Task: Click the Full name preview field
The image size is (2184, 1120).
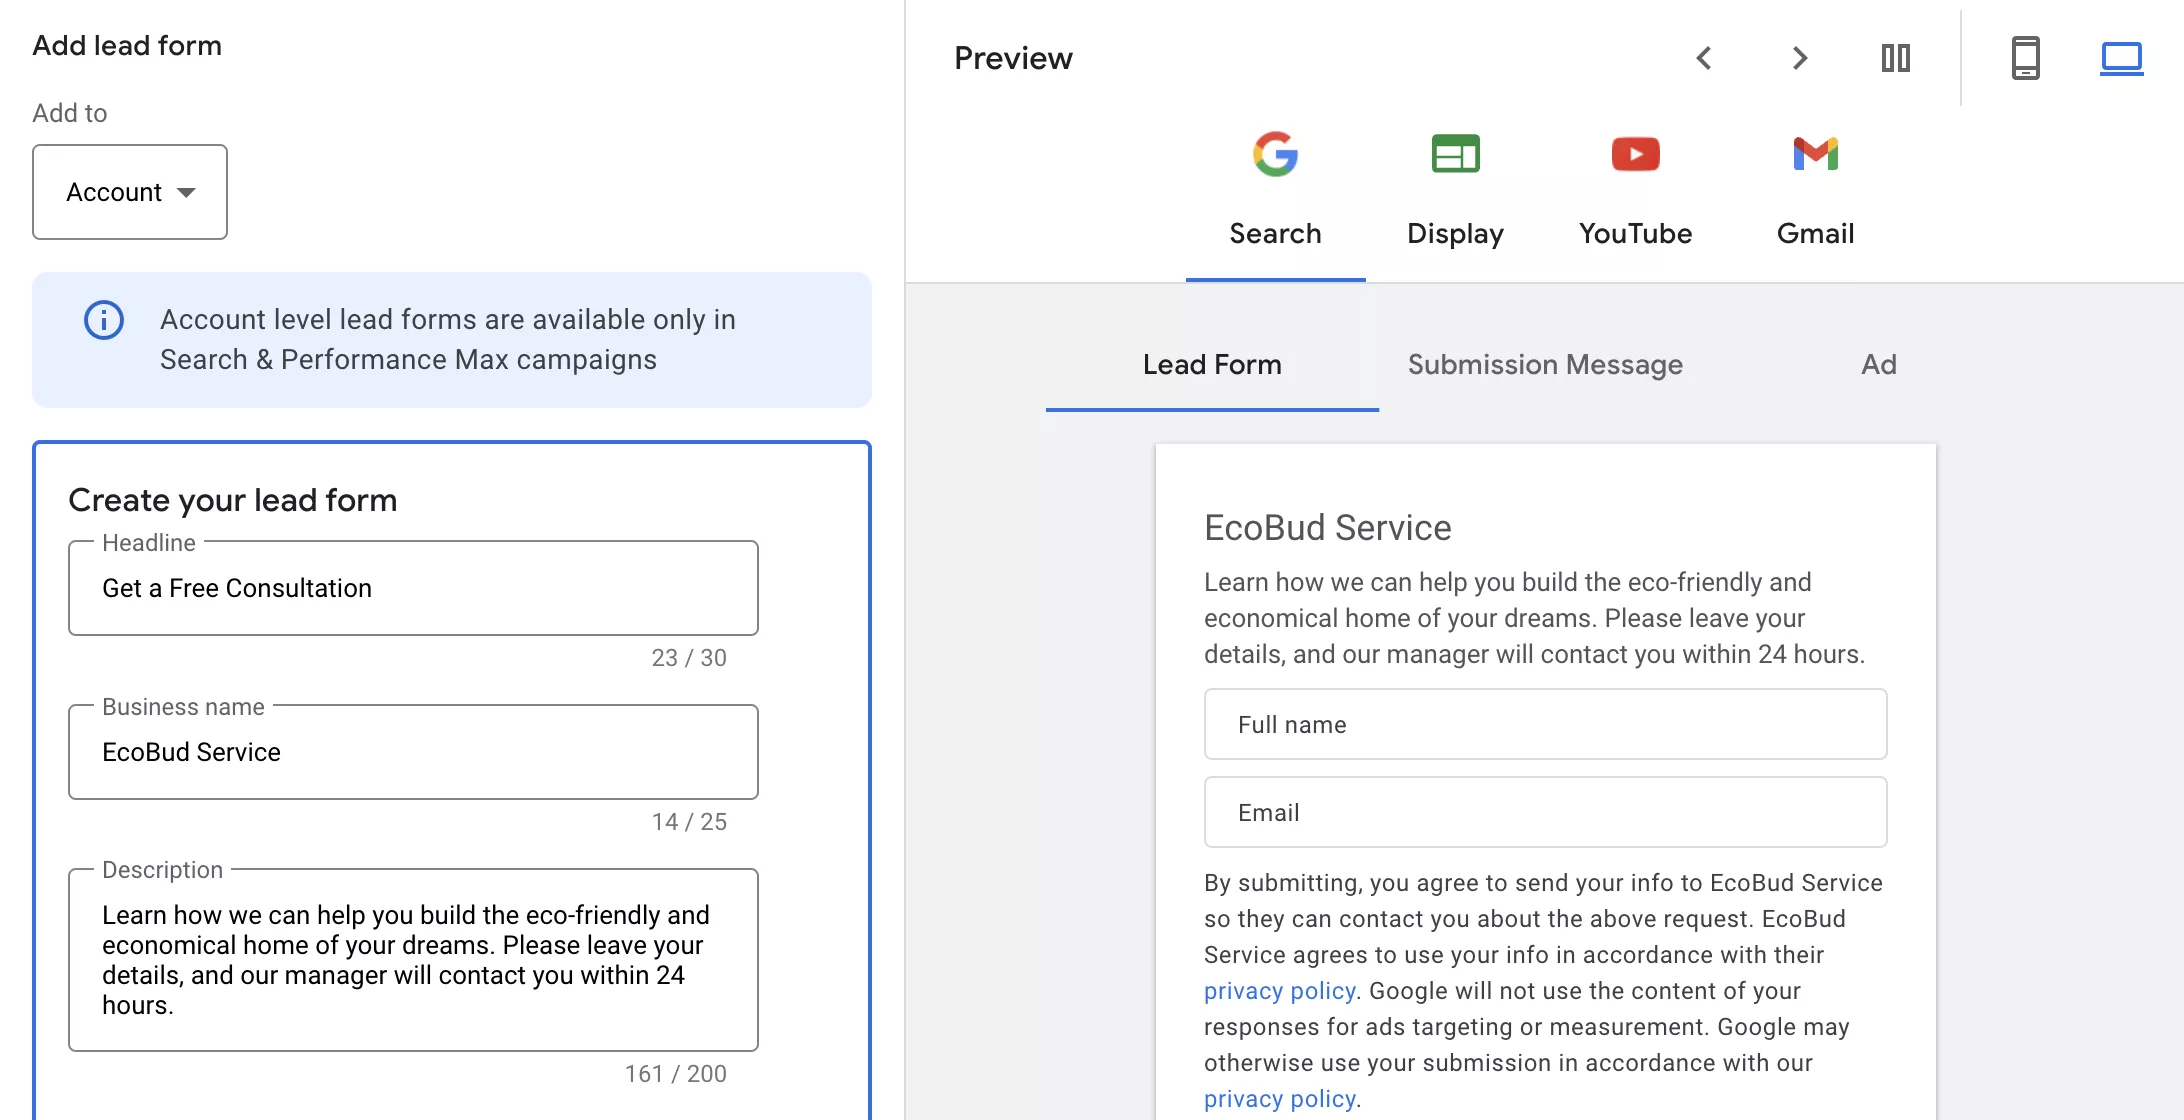Action: point(1545,725)
